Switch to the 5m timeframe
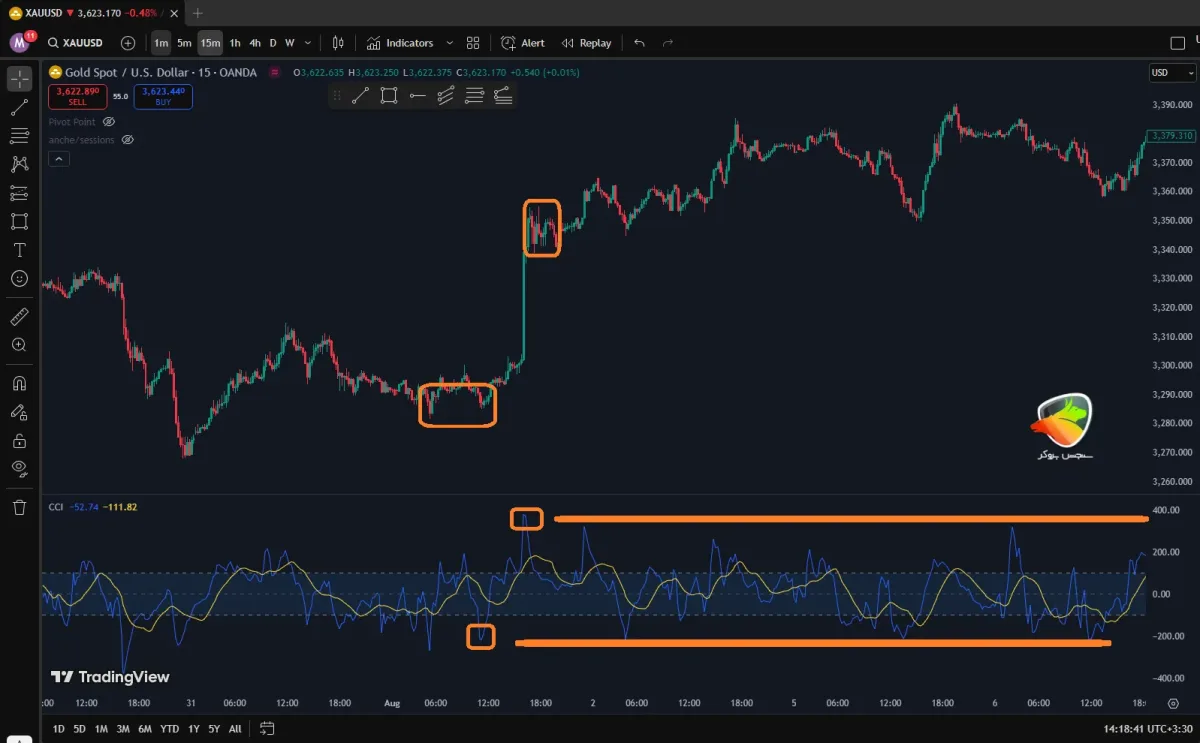The width and height of the screenshot is (1200, 743). [184, 43]
